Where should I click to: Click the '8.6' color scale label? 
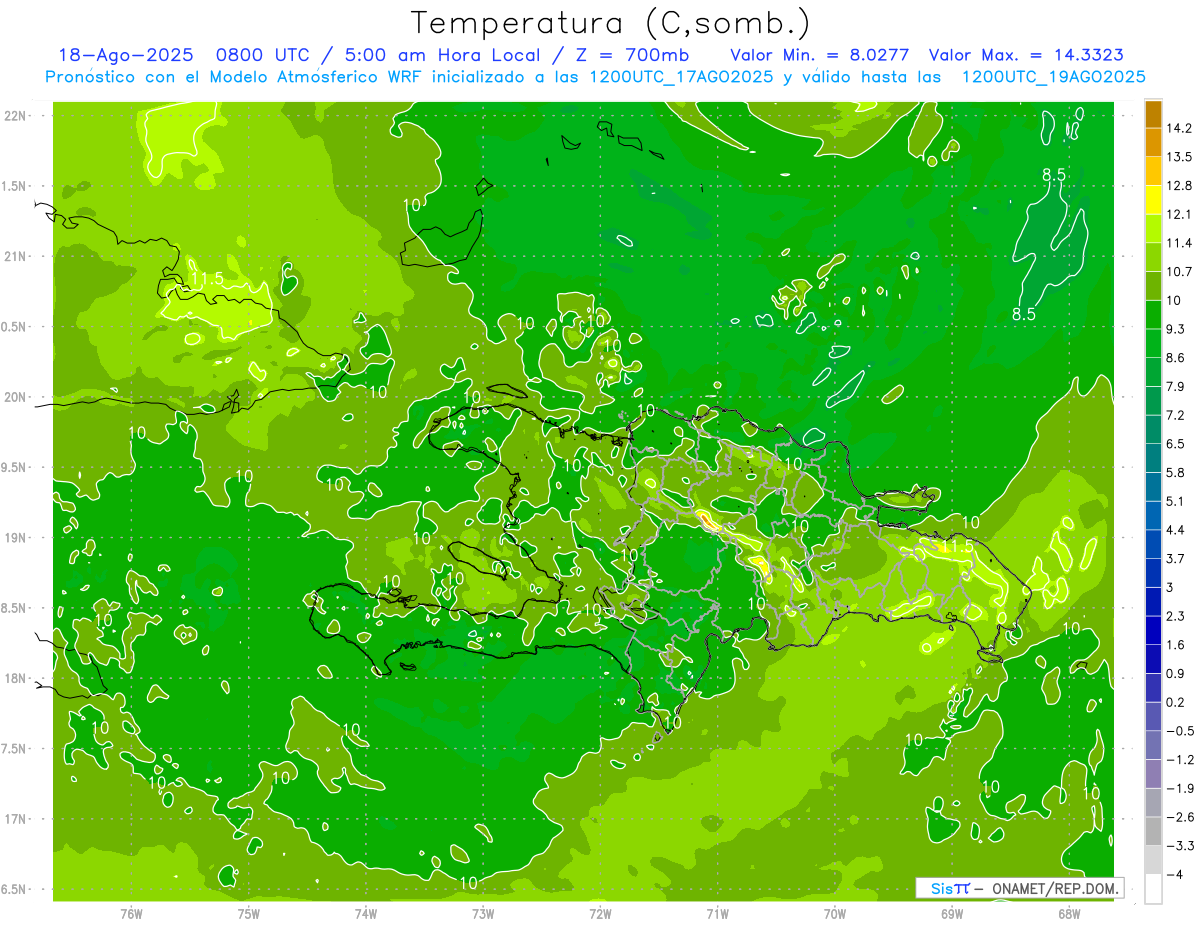1177,358
